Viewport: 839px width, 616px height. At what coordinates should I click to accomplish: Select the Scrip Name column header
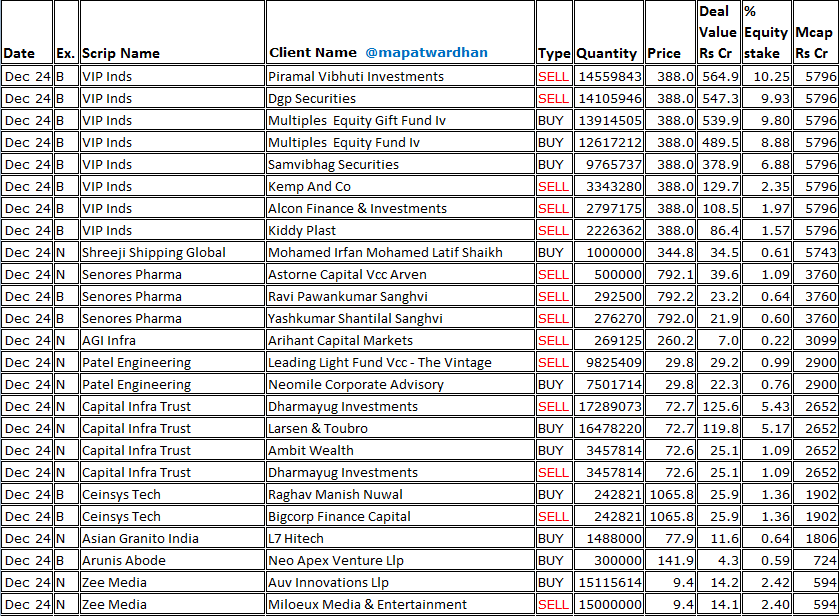coord(121,54)
